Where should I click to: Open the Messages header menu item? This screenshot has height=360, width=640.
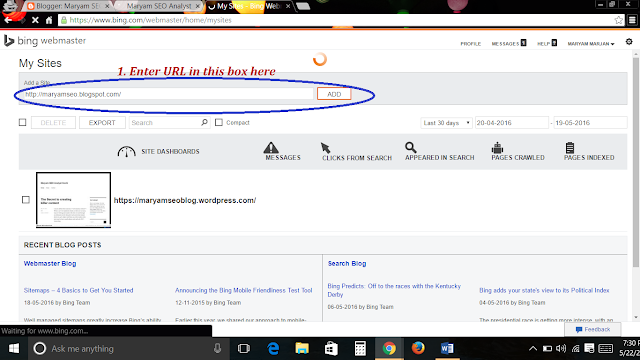[x=509, y=43]
